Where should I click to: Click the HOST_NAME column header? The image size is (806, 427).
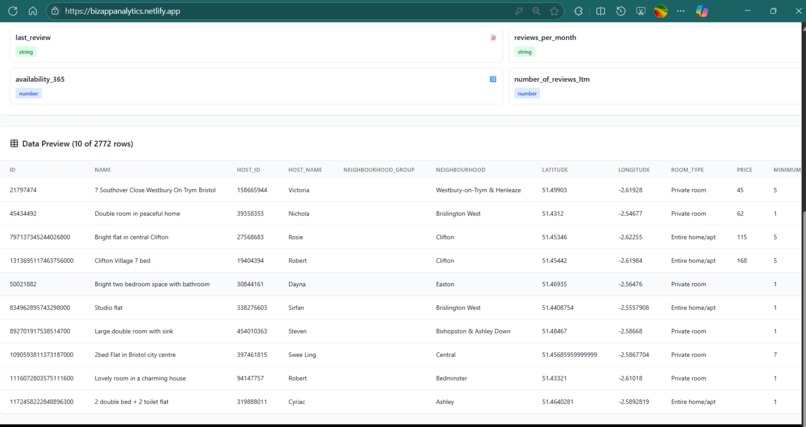(x=305, y=170)
